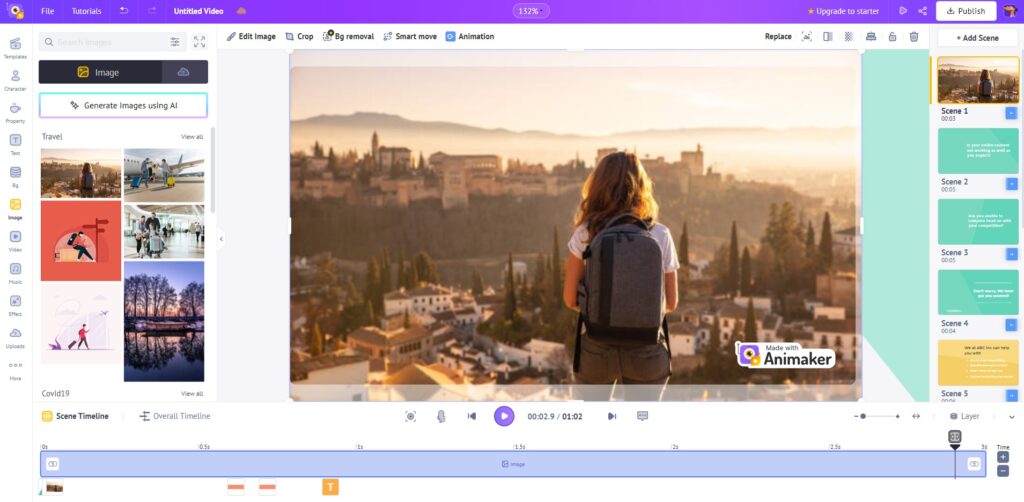Expand the image library to full view
Screen dimensions: 1024x502
[199, 42]
